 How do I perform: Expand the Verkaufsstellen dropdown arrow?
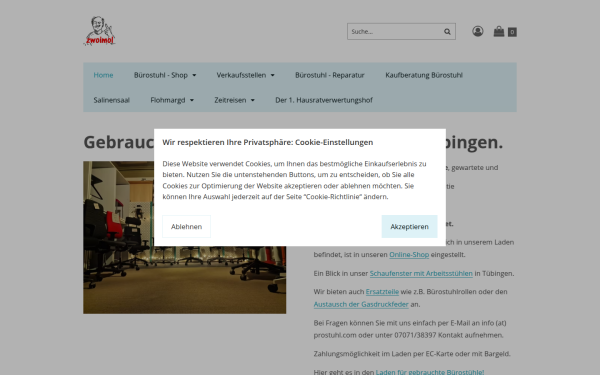[272, 75]
